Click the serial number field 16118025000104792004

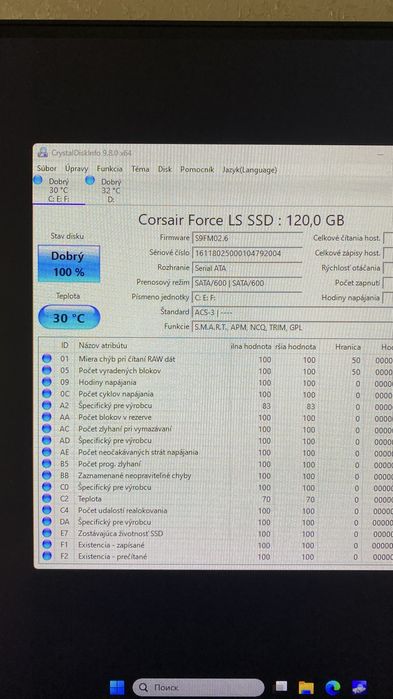(x=247, y=253)
